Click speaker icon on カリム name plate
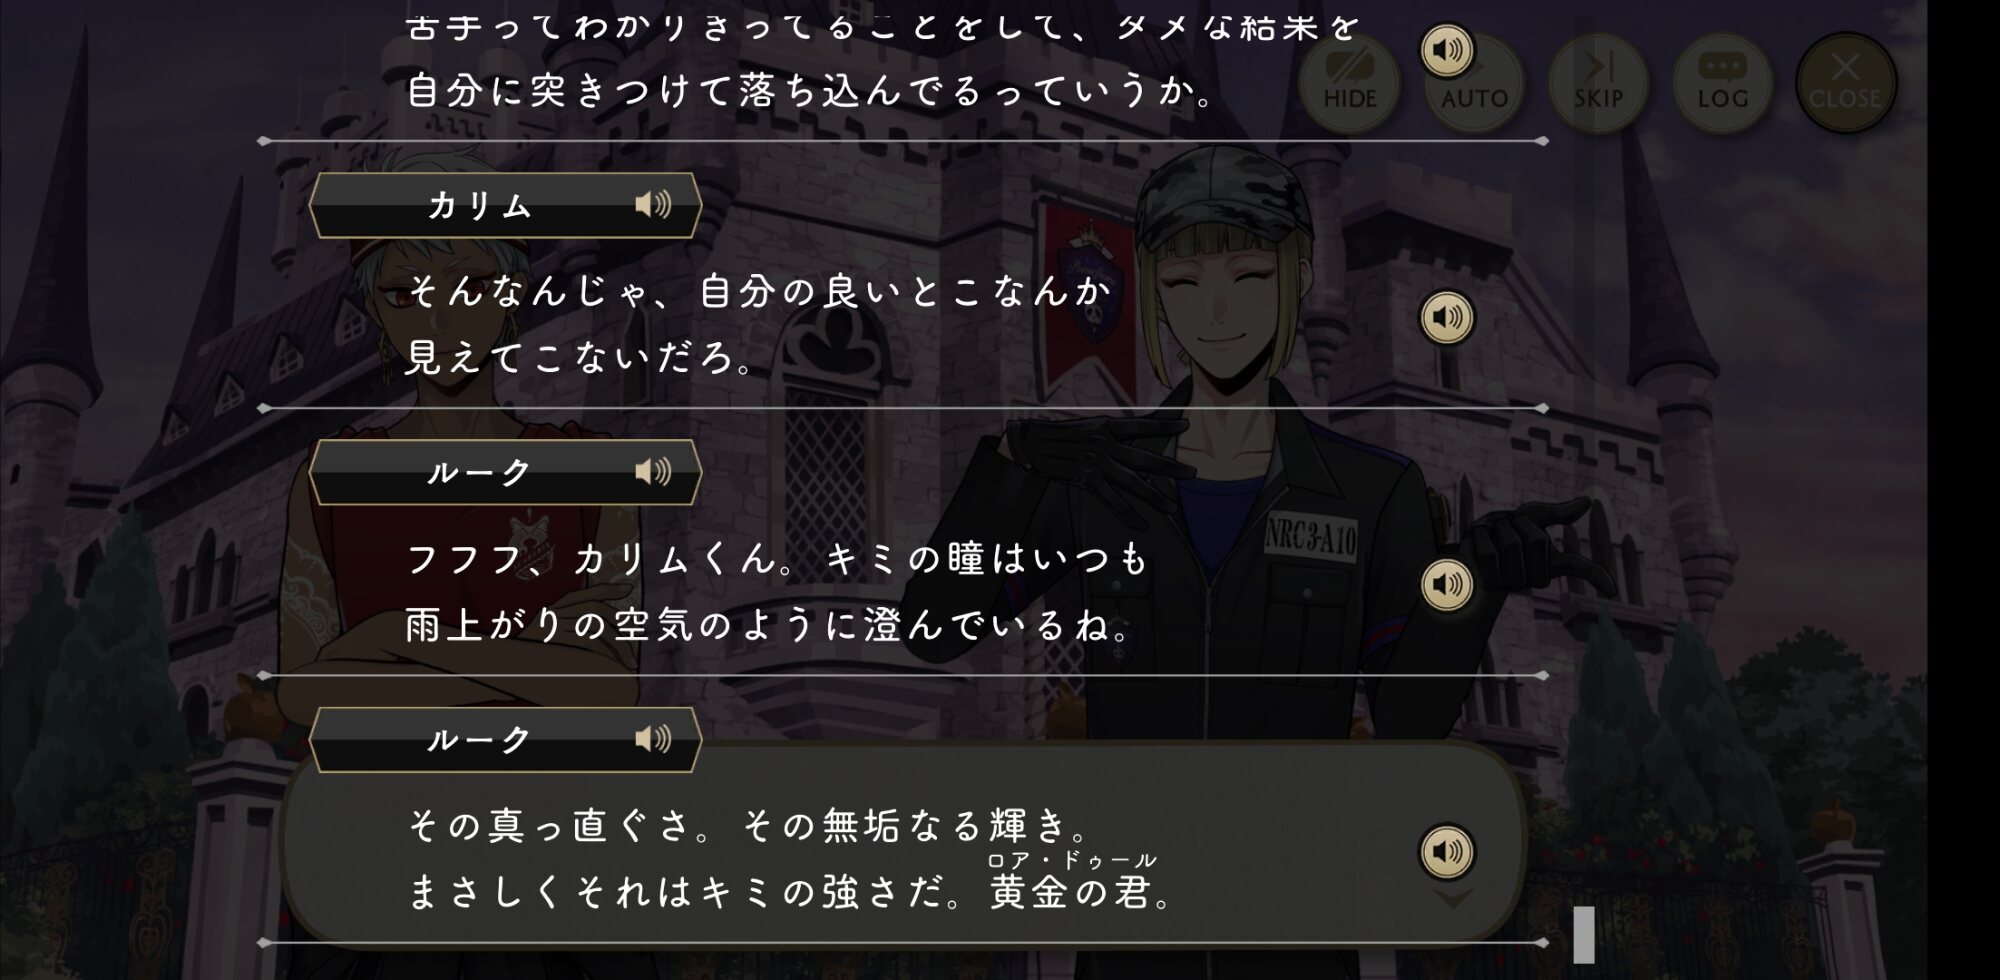Screen dimensions: 2000x980 pyautogui.click(x=653, y=205)
